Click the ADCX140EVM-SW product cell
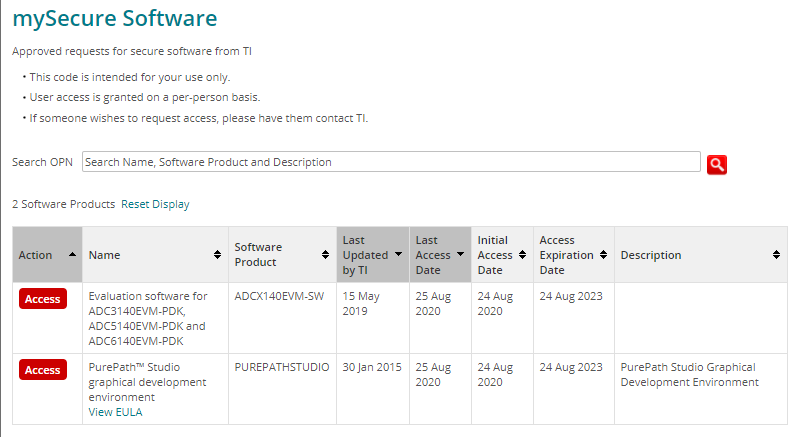This screenshot has width=799, height=437. click(x=279, y=296)
